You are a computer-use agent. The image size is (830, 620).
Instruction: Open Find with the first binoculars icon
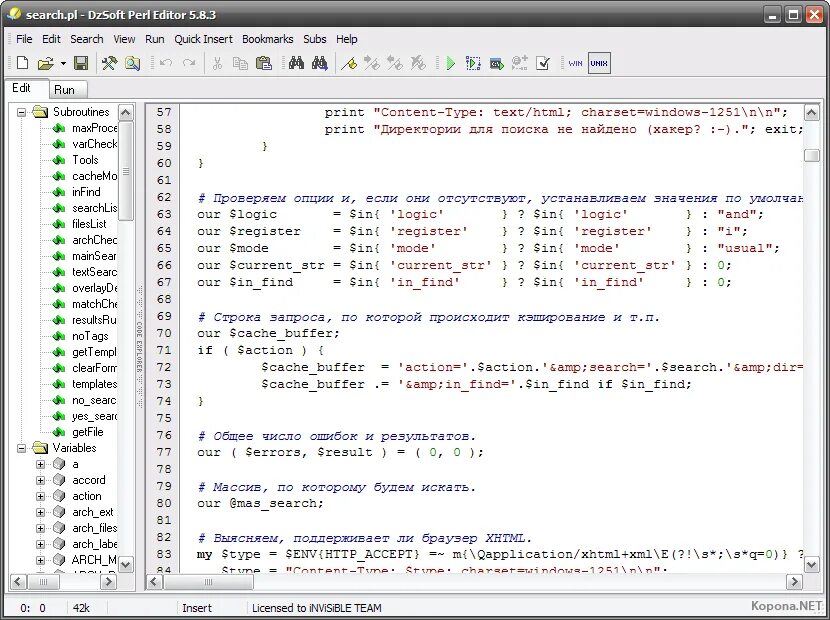pyautogui.click(x=296, y=64)
